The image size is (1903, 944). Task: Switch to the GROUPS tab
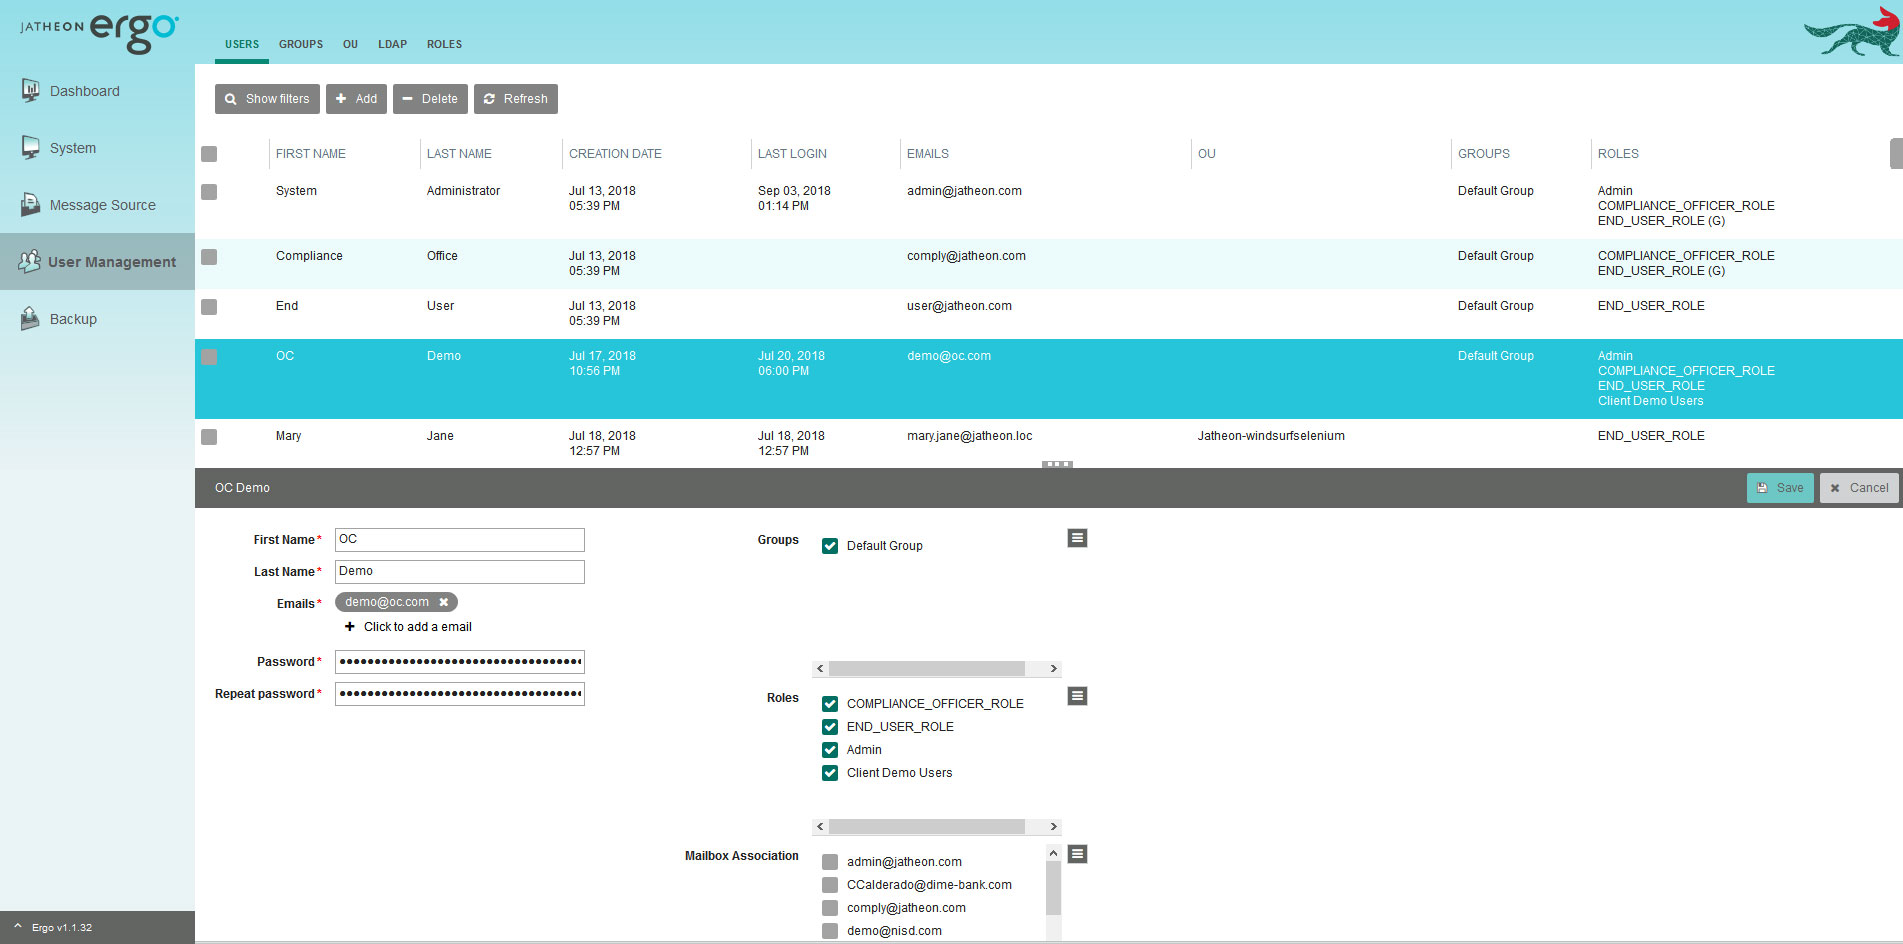tap(301, 44)
